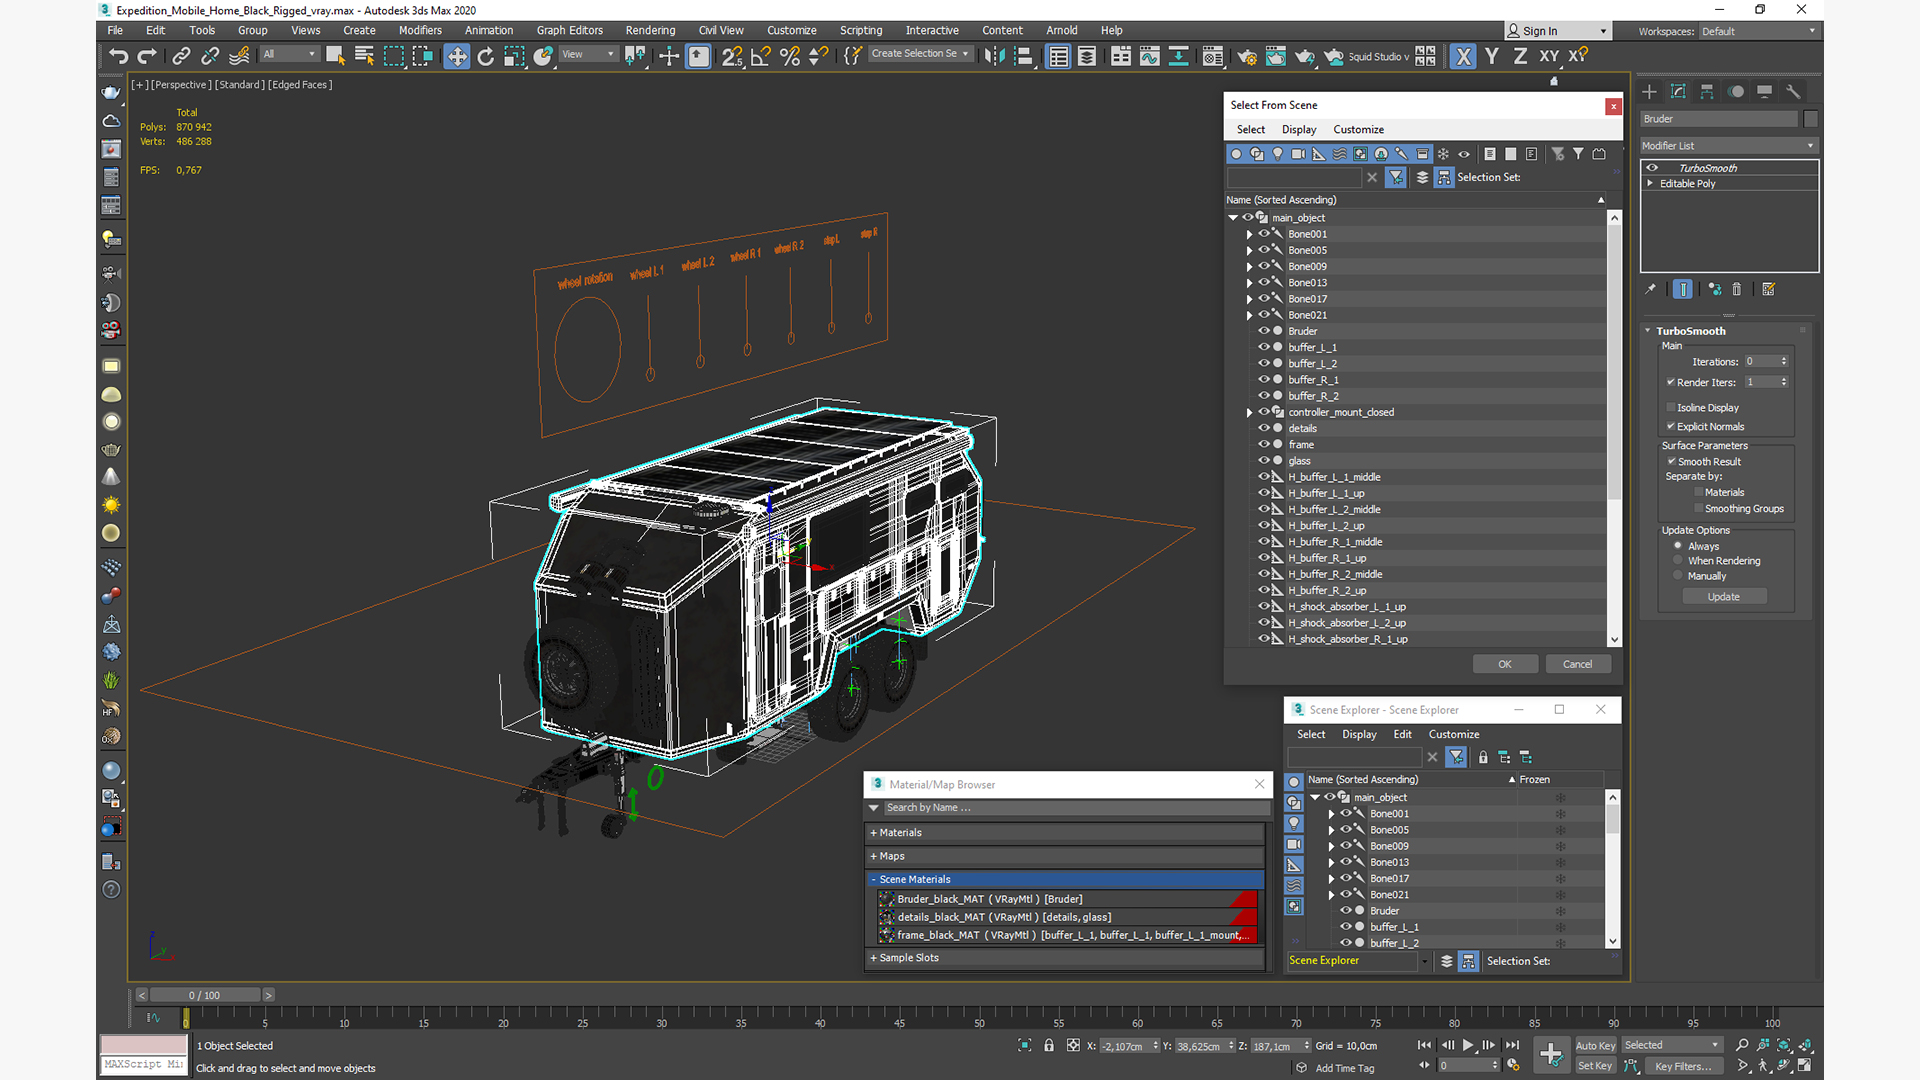Open the Scripting menu
Screen dimensions: 1920x1080
tap(860, 30)
